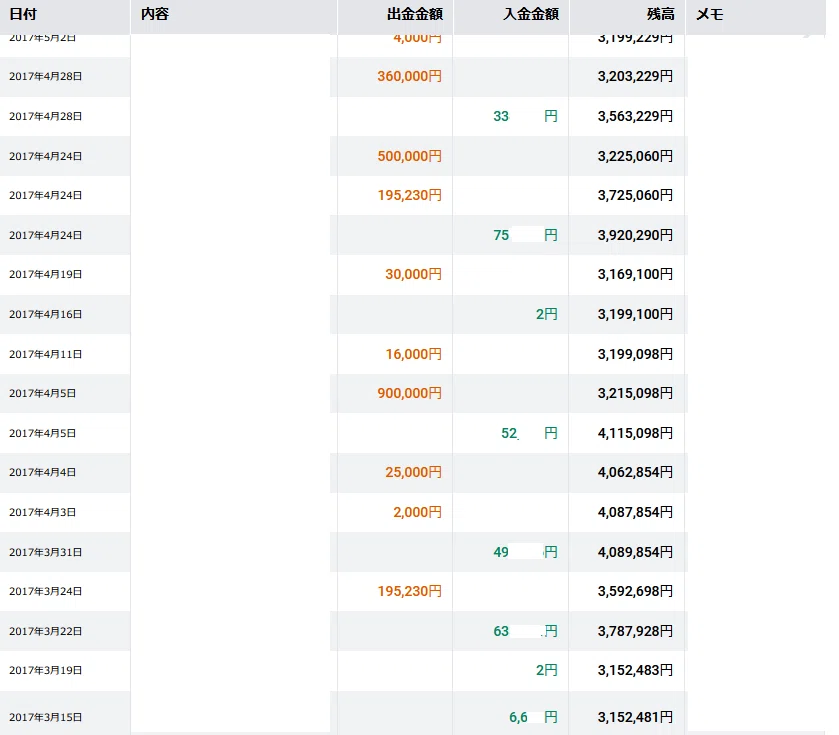Click the date 2017年3月24日
The width and height of the screenshot is (839, 735).
pos(45,591)
